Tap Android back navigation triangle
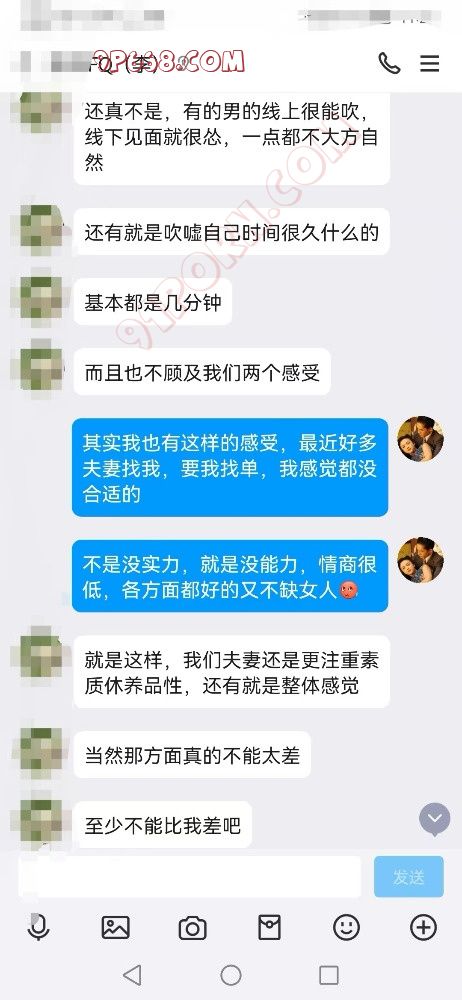462x1000 pixels. click(x=132, y=974)
